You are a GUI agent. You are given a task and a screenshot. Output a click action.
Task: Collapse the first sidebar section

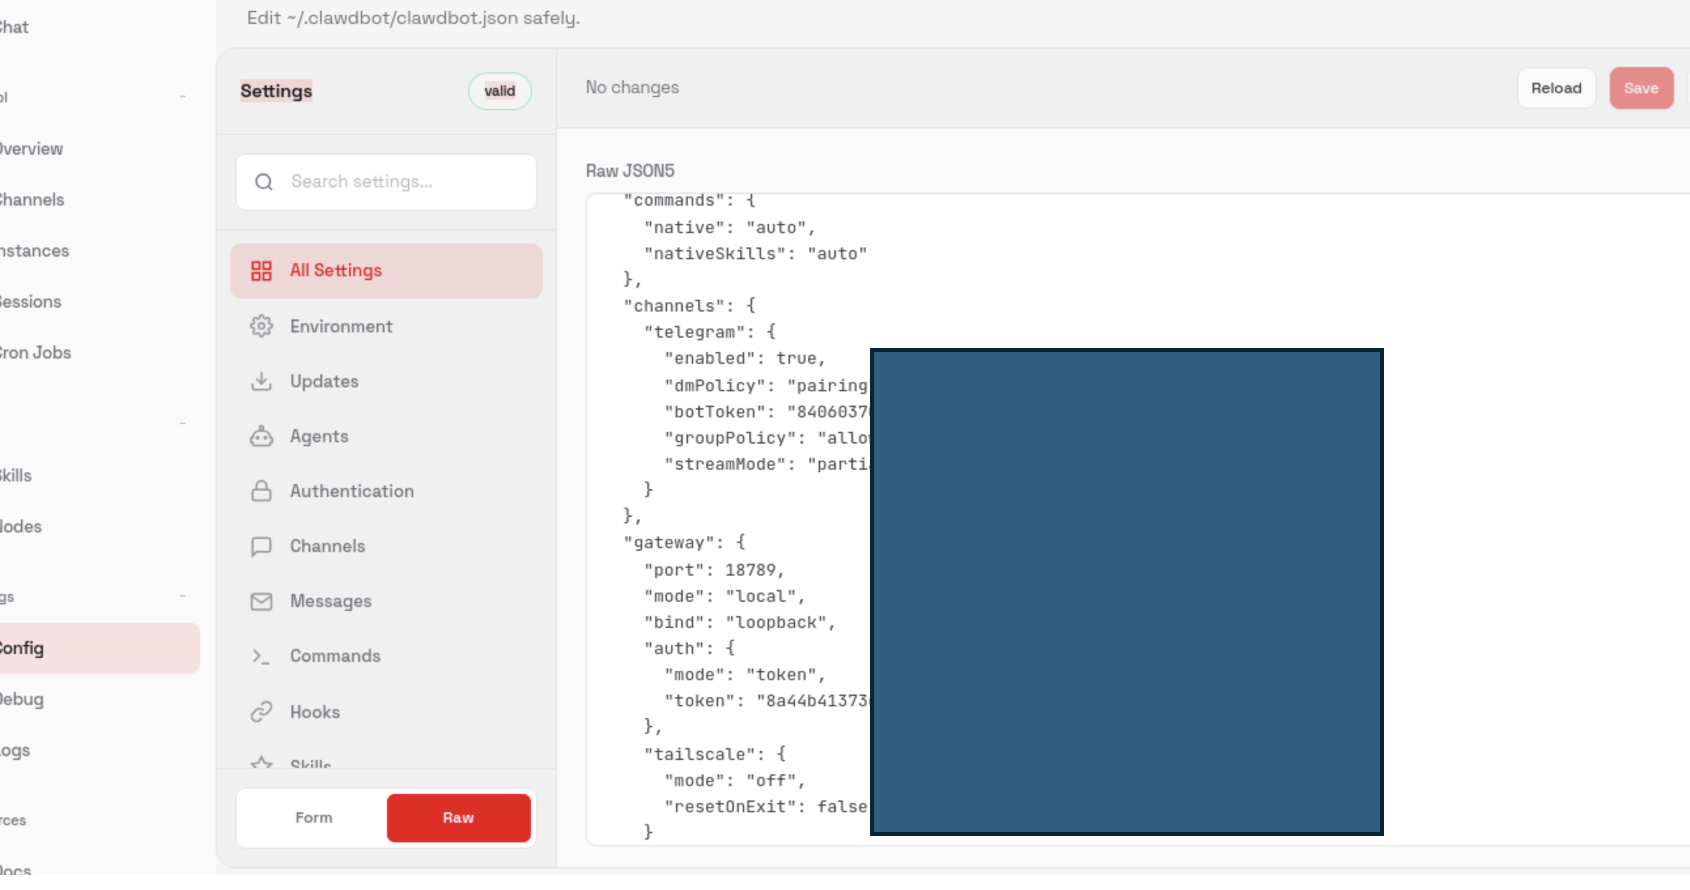[x=183, y=97]
